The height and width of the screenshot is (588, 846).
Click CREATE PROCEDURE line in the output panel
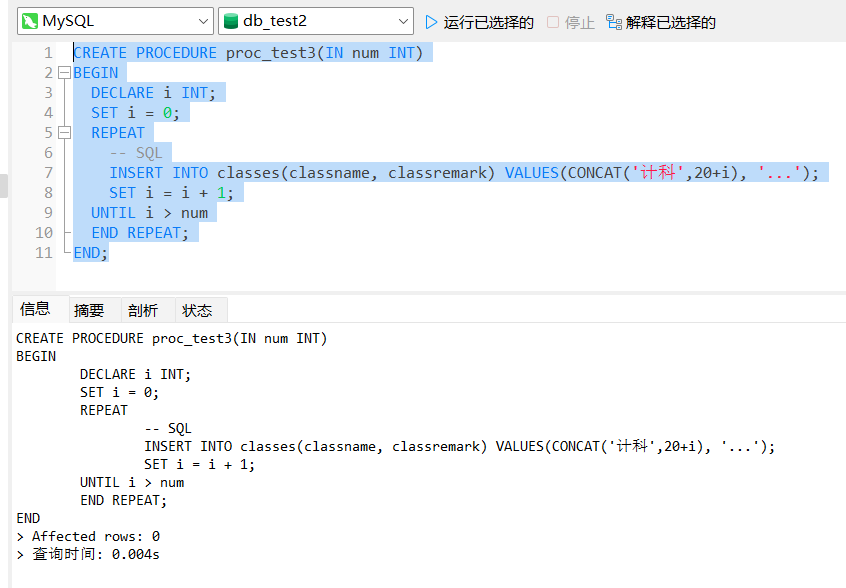[172, 338]
